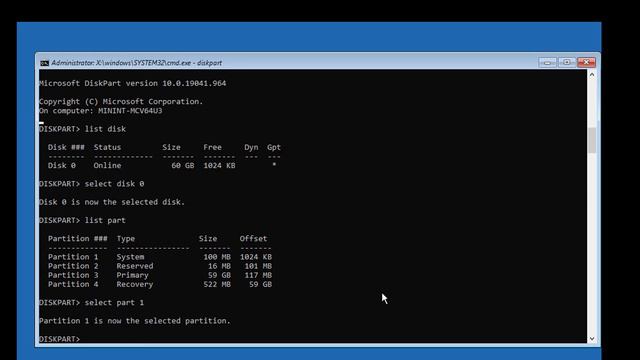Image resolution: width=640 pixels, height=360 pixels.
Task: Click the '101 MB' offset value
Action: [258, 266]
